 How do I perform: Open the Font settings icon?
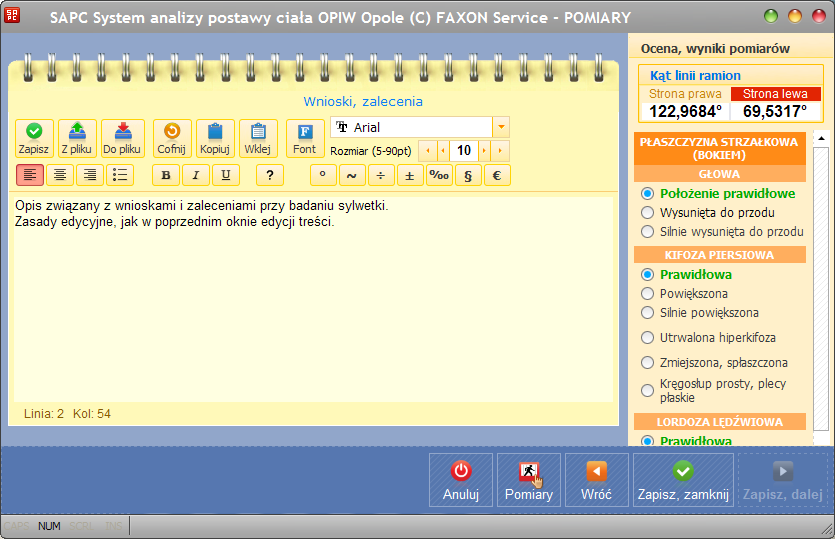(305, 138)
